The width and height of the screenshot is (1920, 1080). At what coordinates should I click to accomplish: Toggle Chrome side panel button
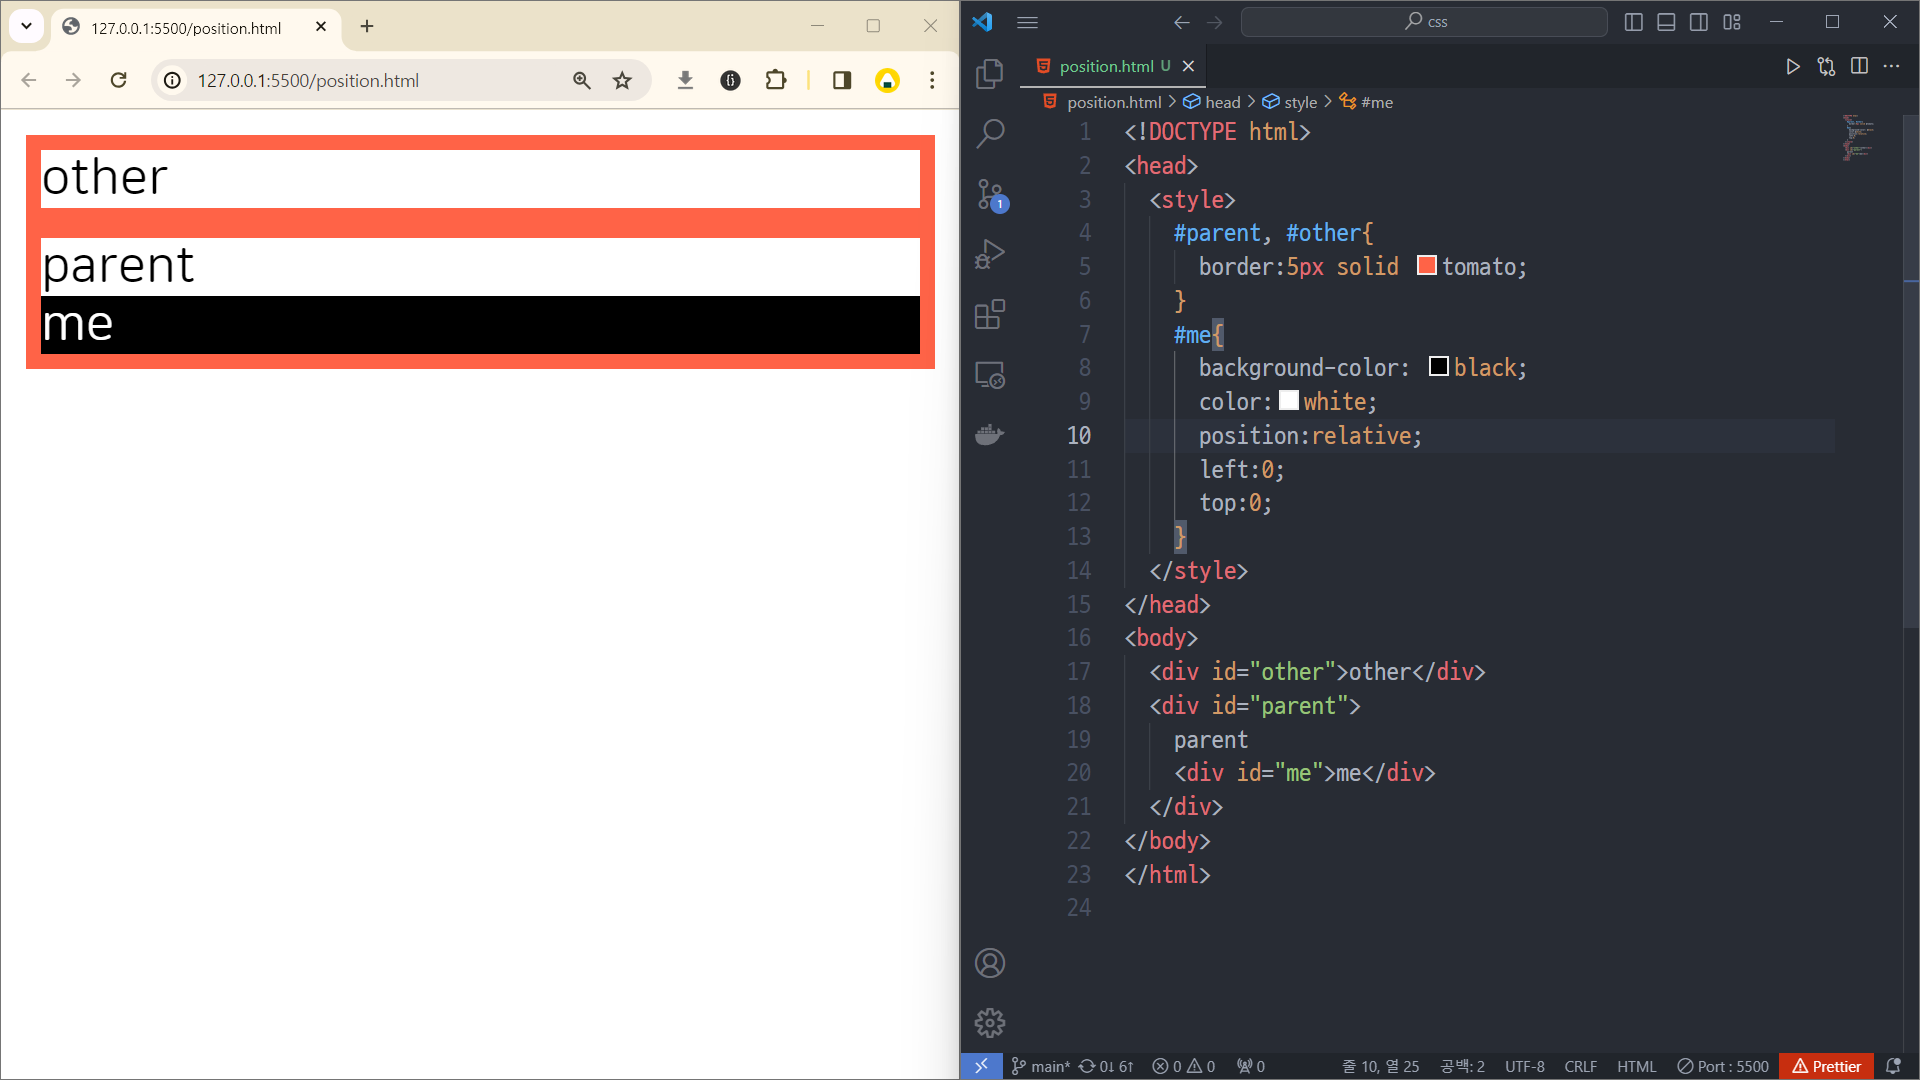841,80
